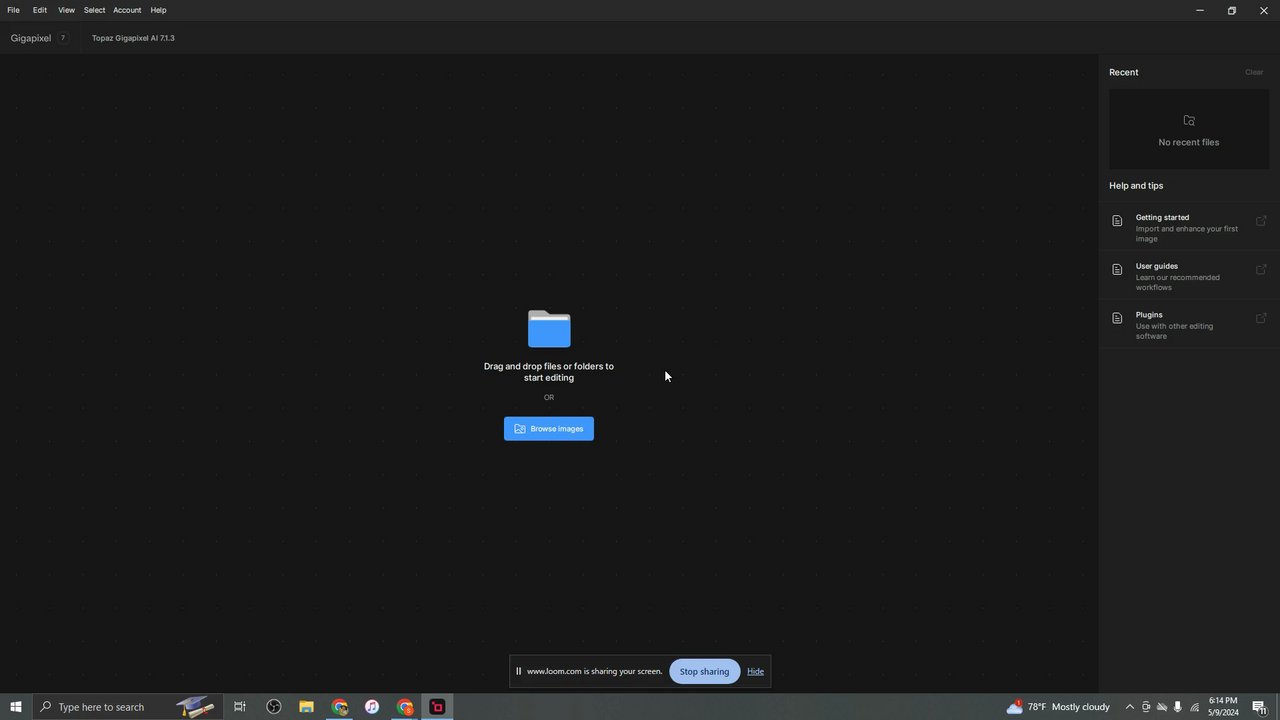This screenshot has height=720, width=1280.
Task: Click Drag and drop files instruction text
Action: (x=549, y=372)
